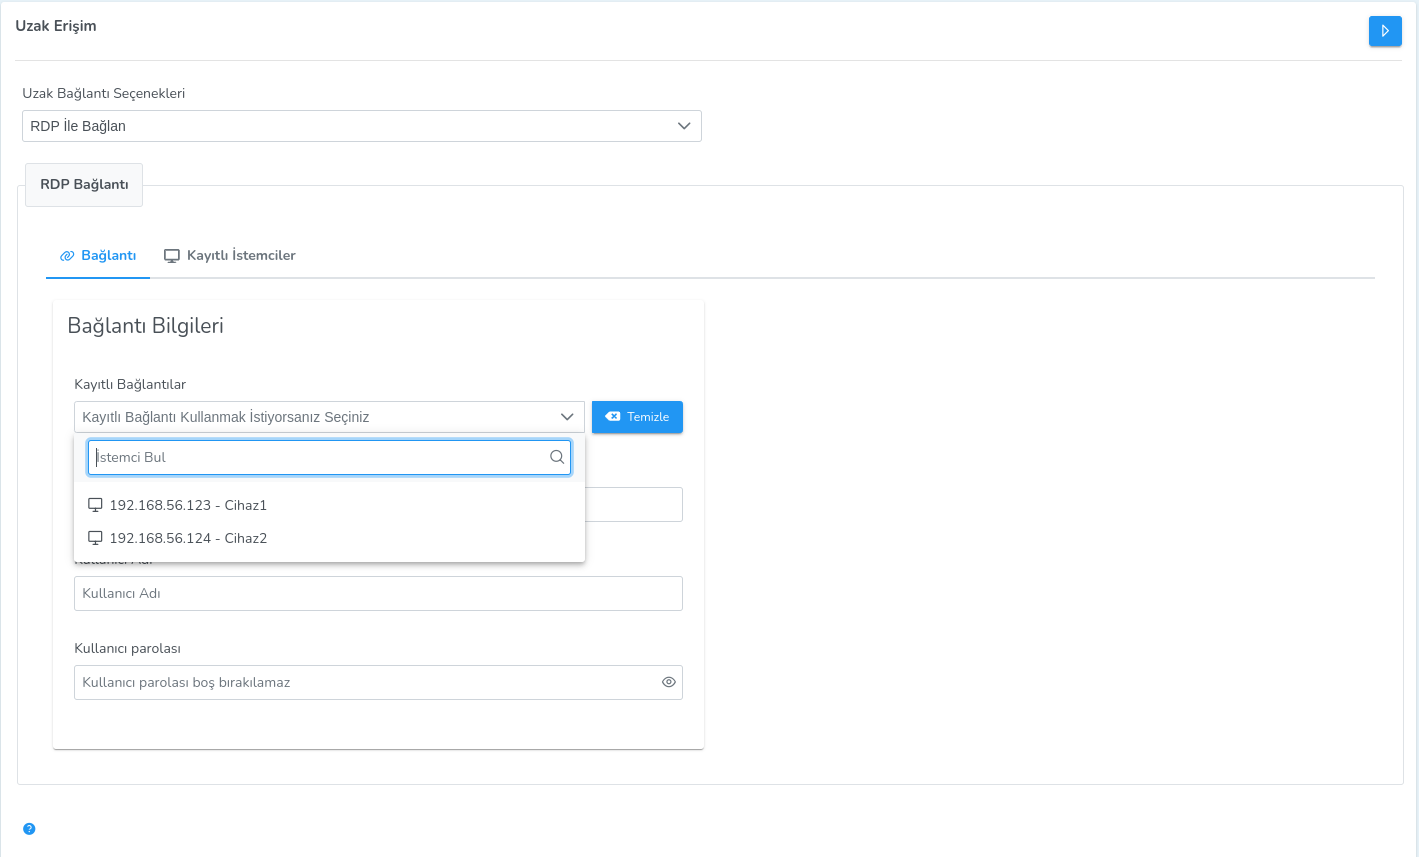
Task: Click into the Kullanıcı parolası password field
Action: coord(365,682)
